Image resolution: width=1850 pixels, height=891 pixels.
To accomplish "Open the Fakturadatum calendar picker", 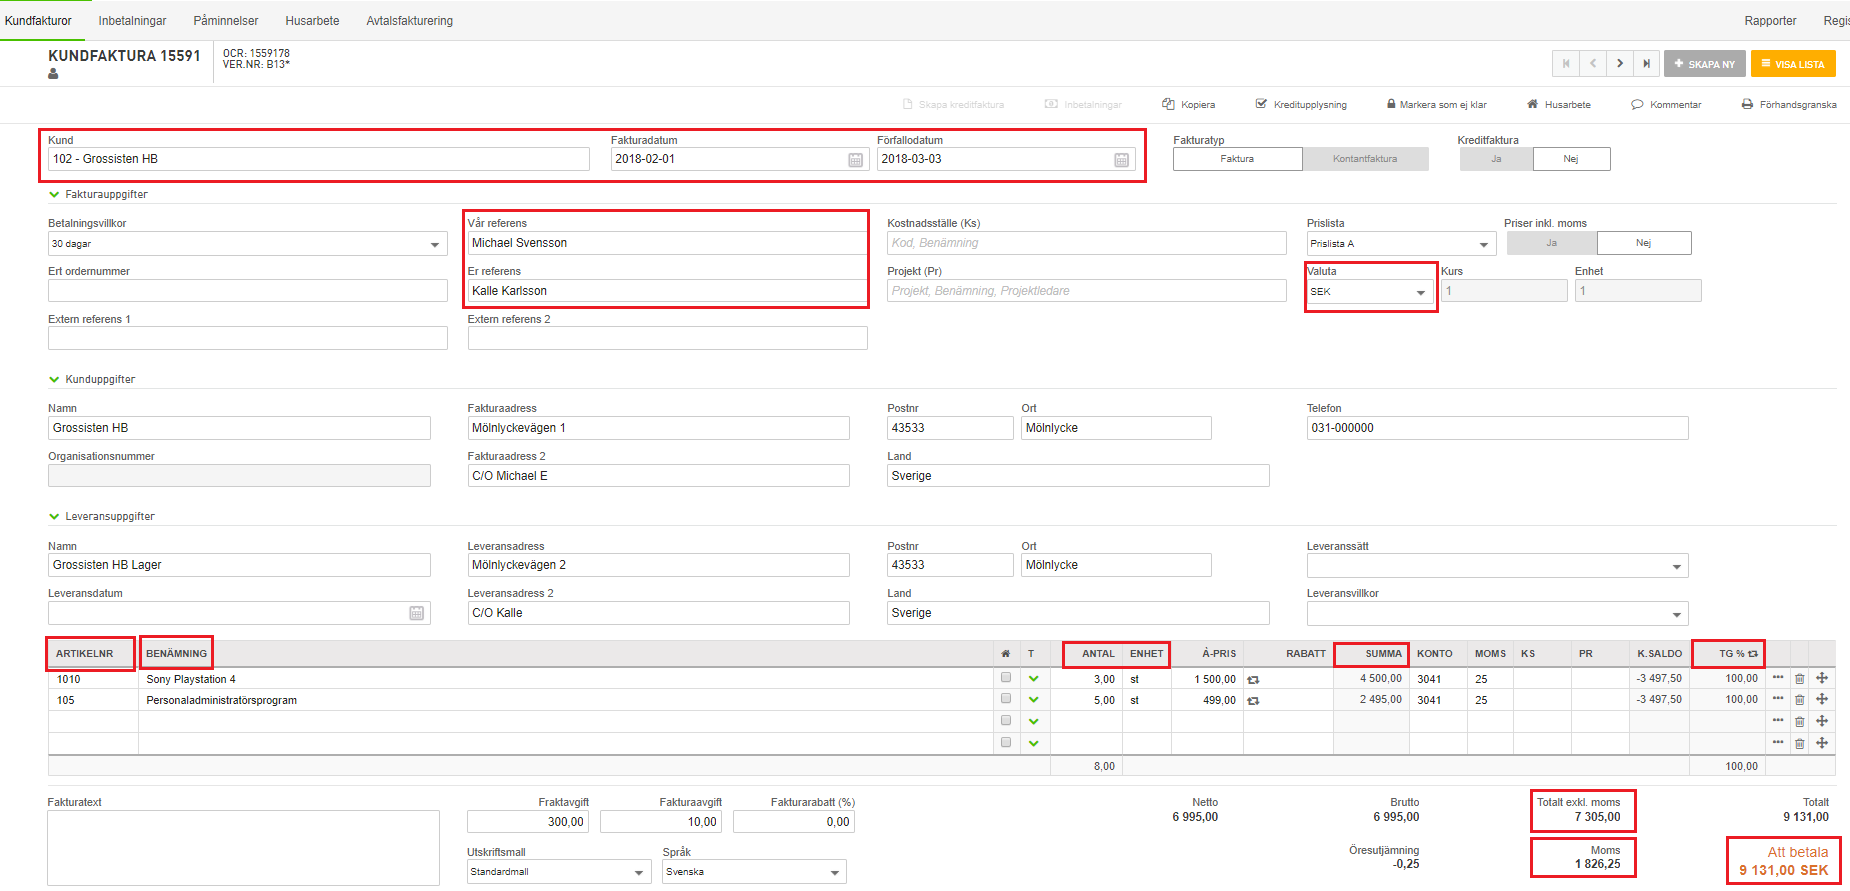I will coord(856,160).
